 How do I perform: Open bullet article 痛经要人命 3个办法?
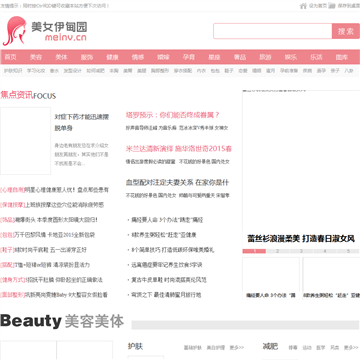tap(167, 220)
